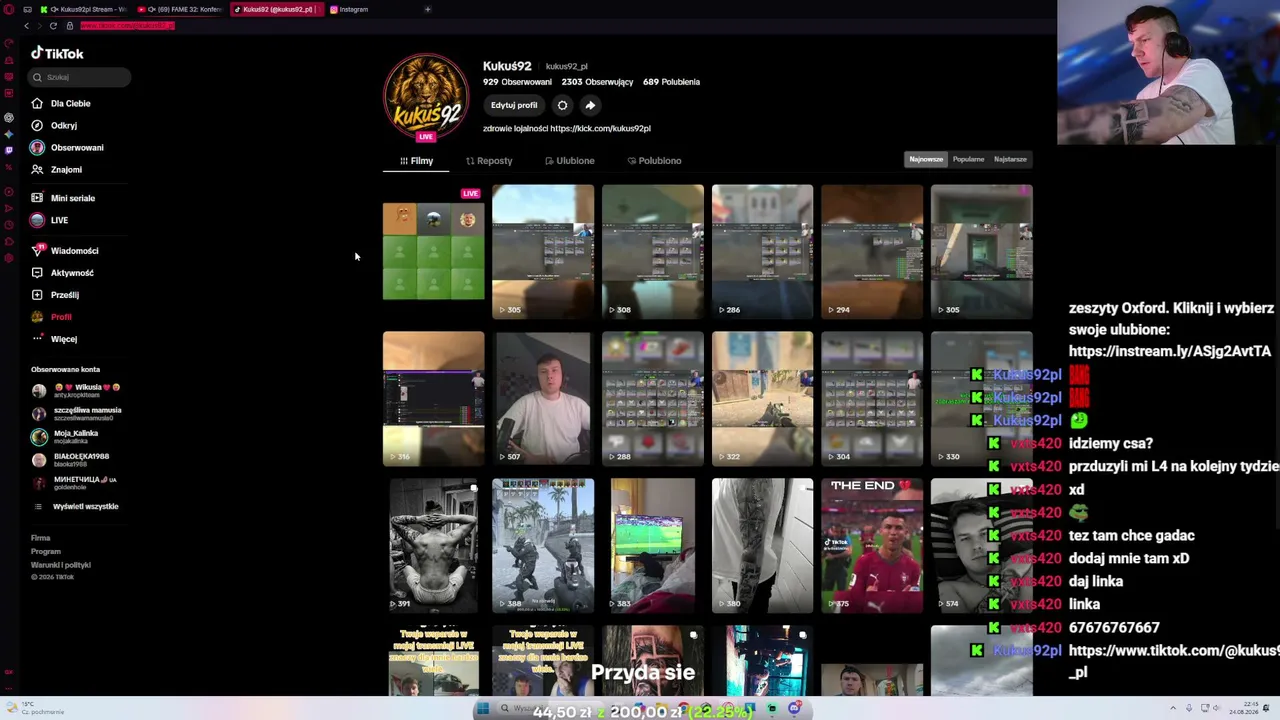Open the Windows Start menu
The image size is (1280, 720).
click(x=483, y=709)
